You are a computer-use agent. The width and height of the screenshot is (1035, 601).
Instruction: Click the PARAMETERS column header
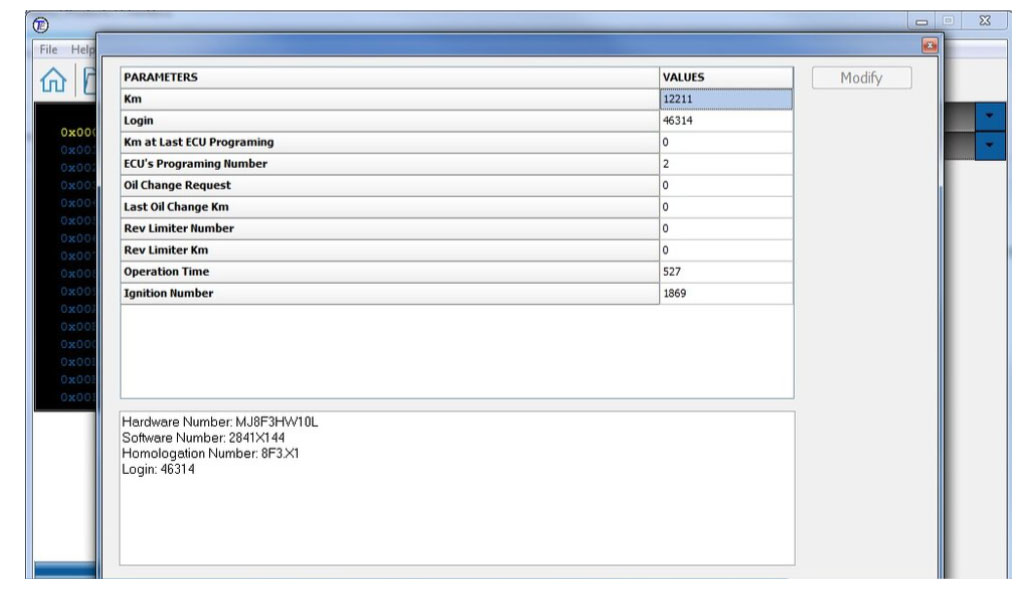tap(389, 77)
